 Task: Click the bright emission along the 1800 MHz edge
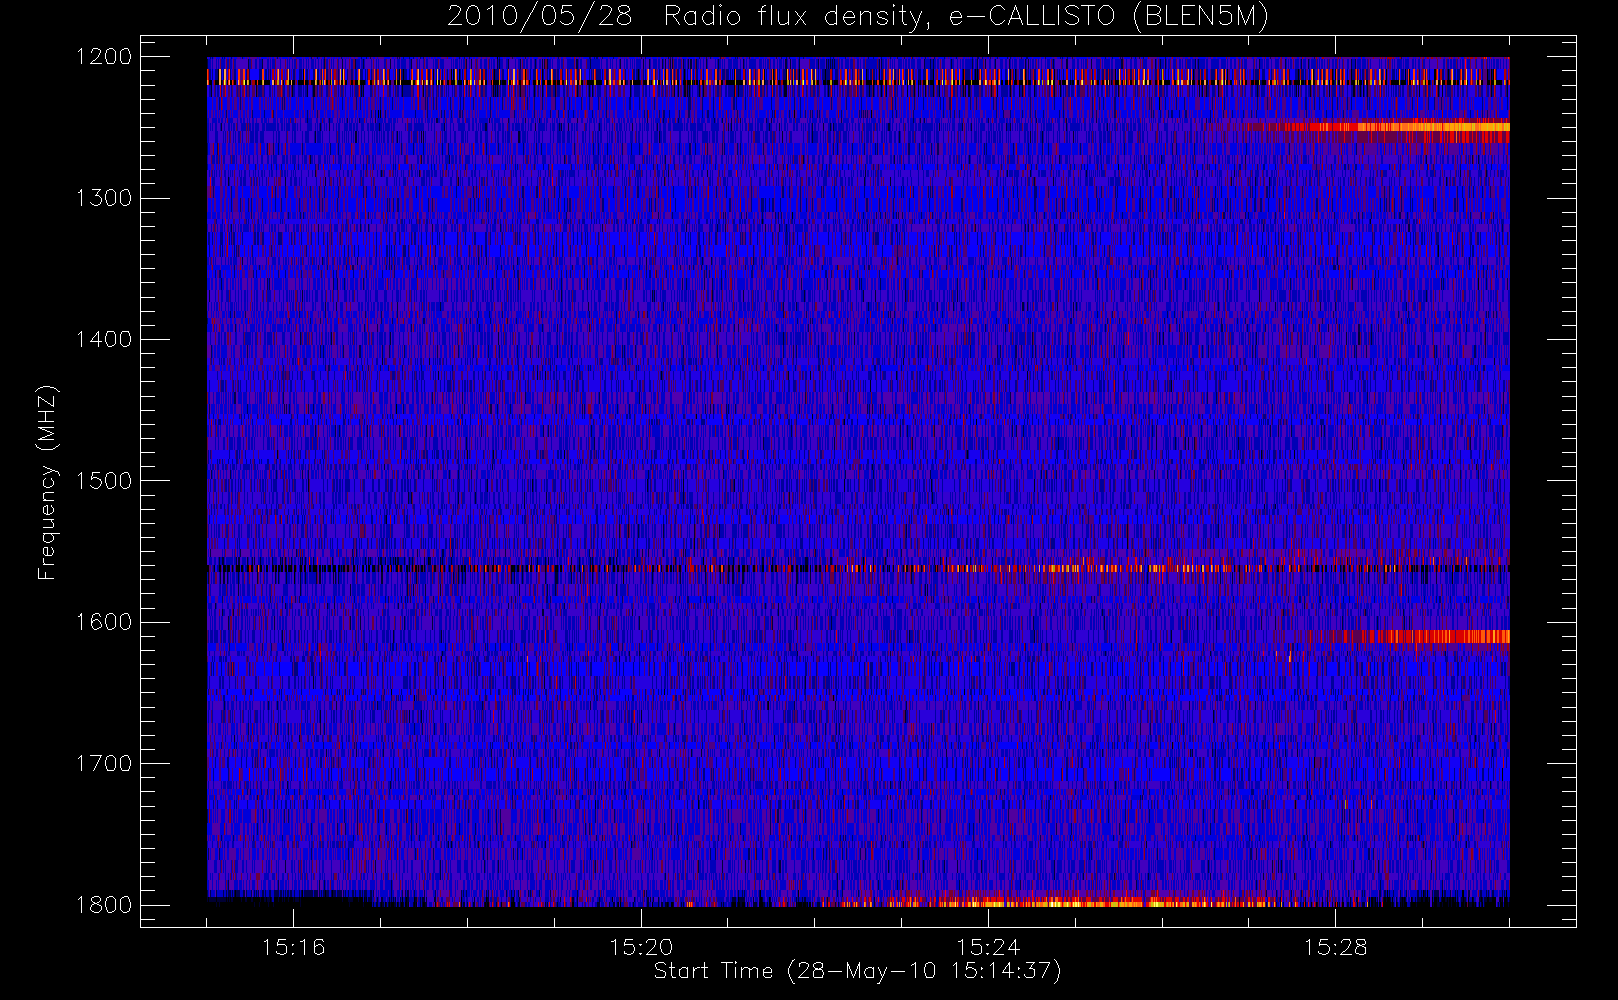point(1060,902)
